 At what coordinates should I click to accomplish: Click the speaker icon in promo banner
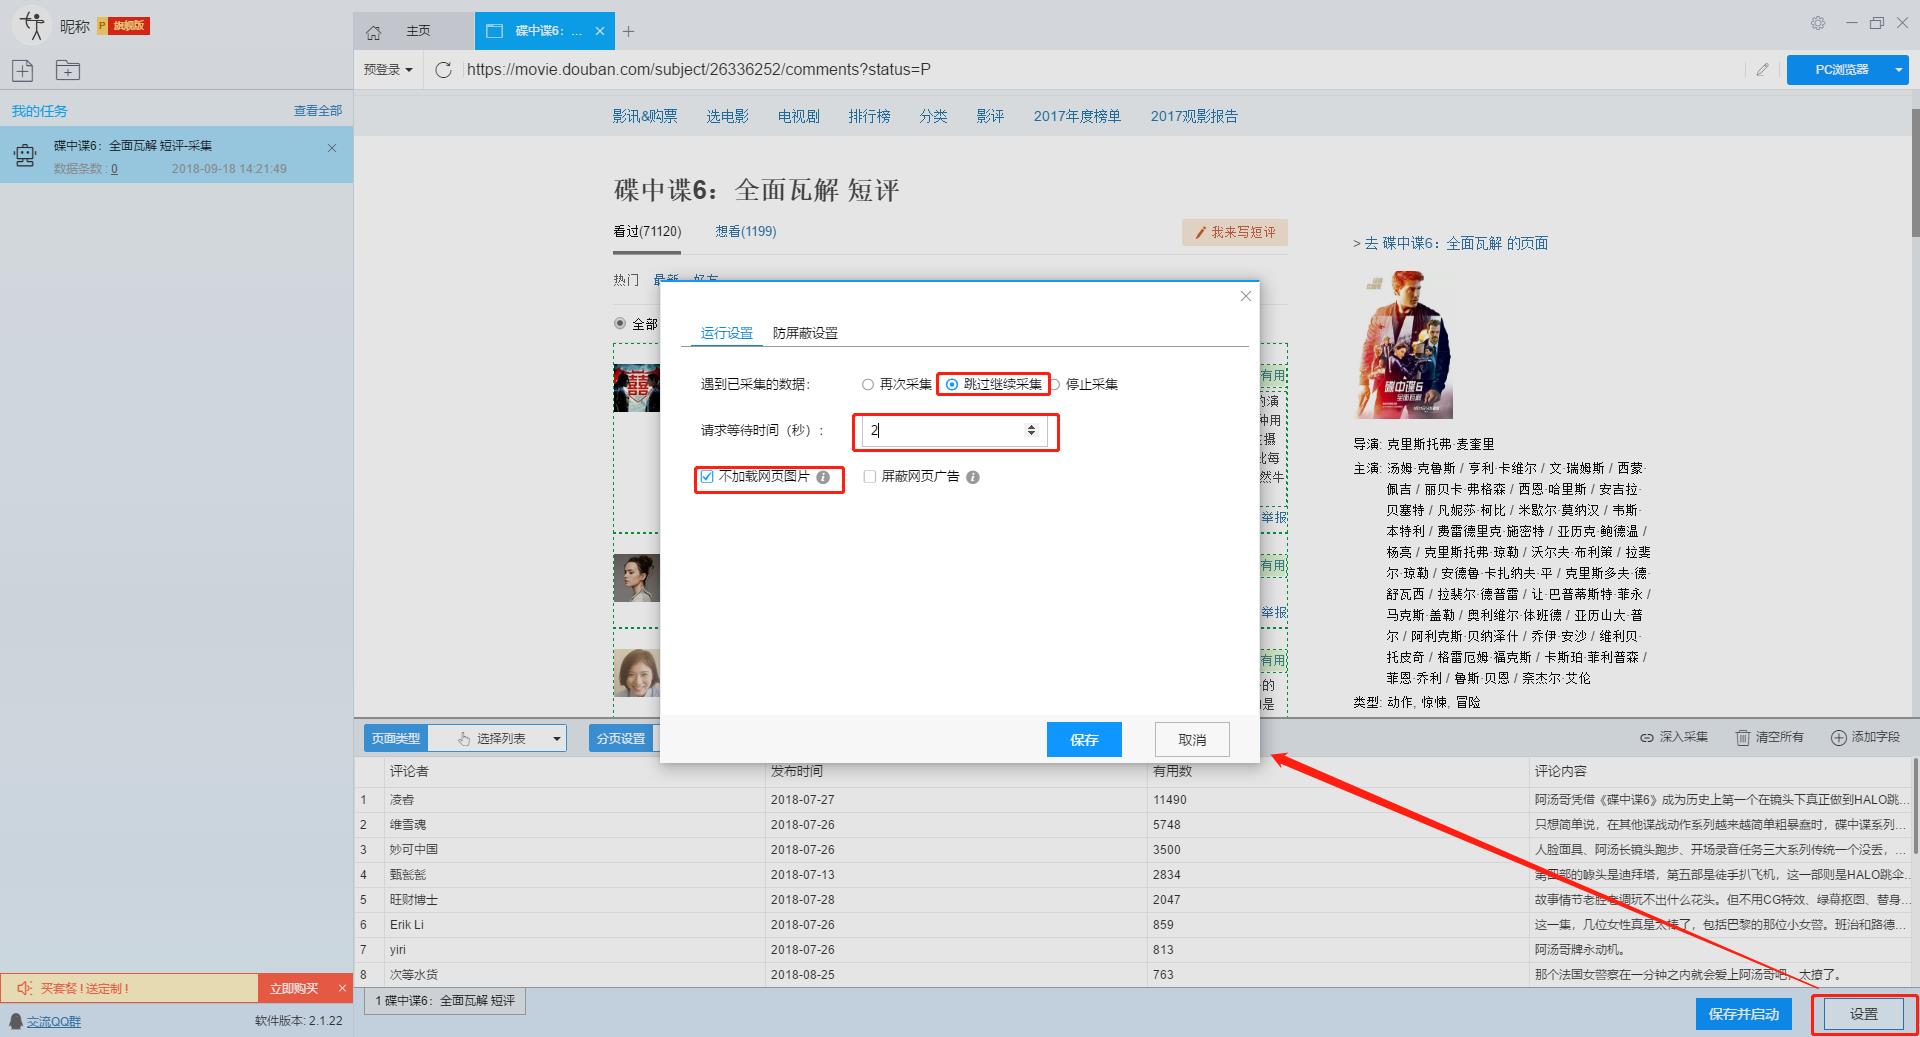point(25,988)
